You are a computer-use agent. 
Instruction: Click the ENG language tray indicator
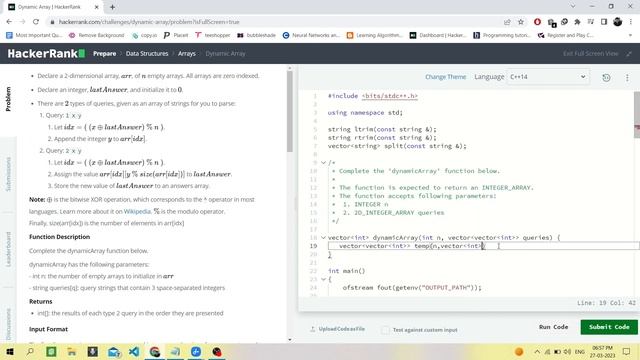click(580, 351)
